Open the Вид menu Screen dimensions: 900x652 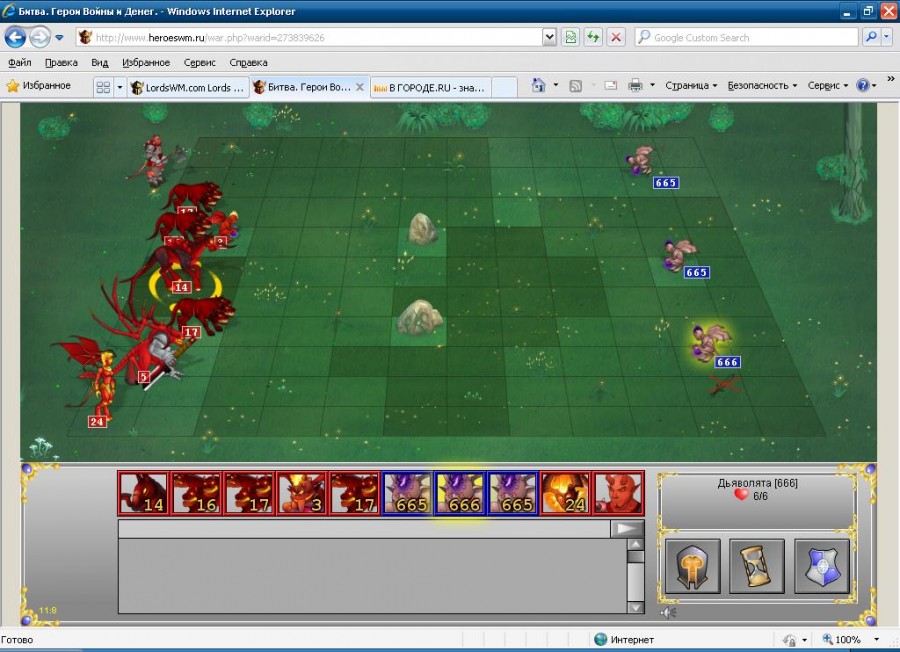coord(100,63)
